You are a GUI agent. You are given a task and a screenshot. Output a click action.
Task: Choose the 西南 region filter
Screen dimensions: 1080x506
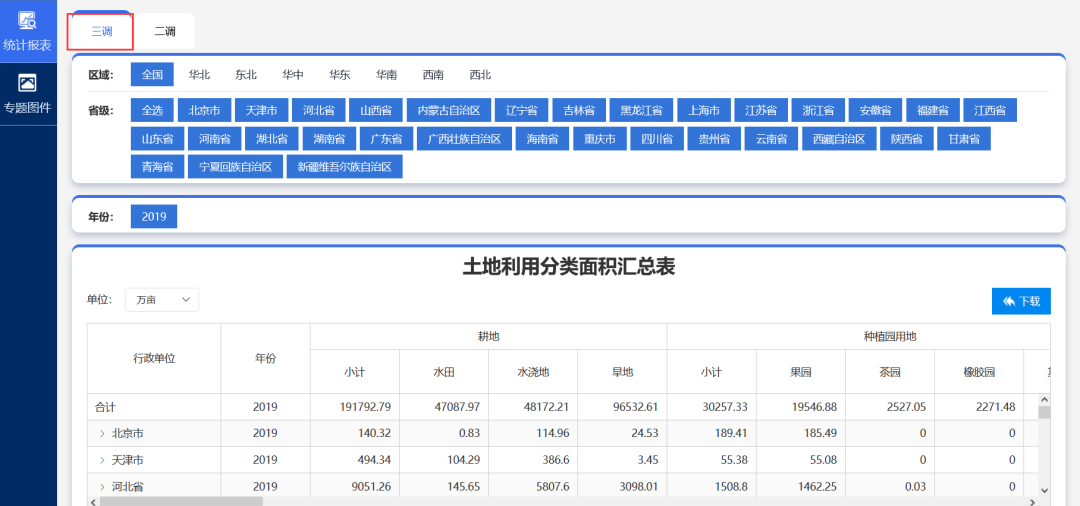(x=433, y=75)
